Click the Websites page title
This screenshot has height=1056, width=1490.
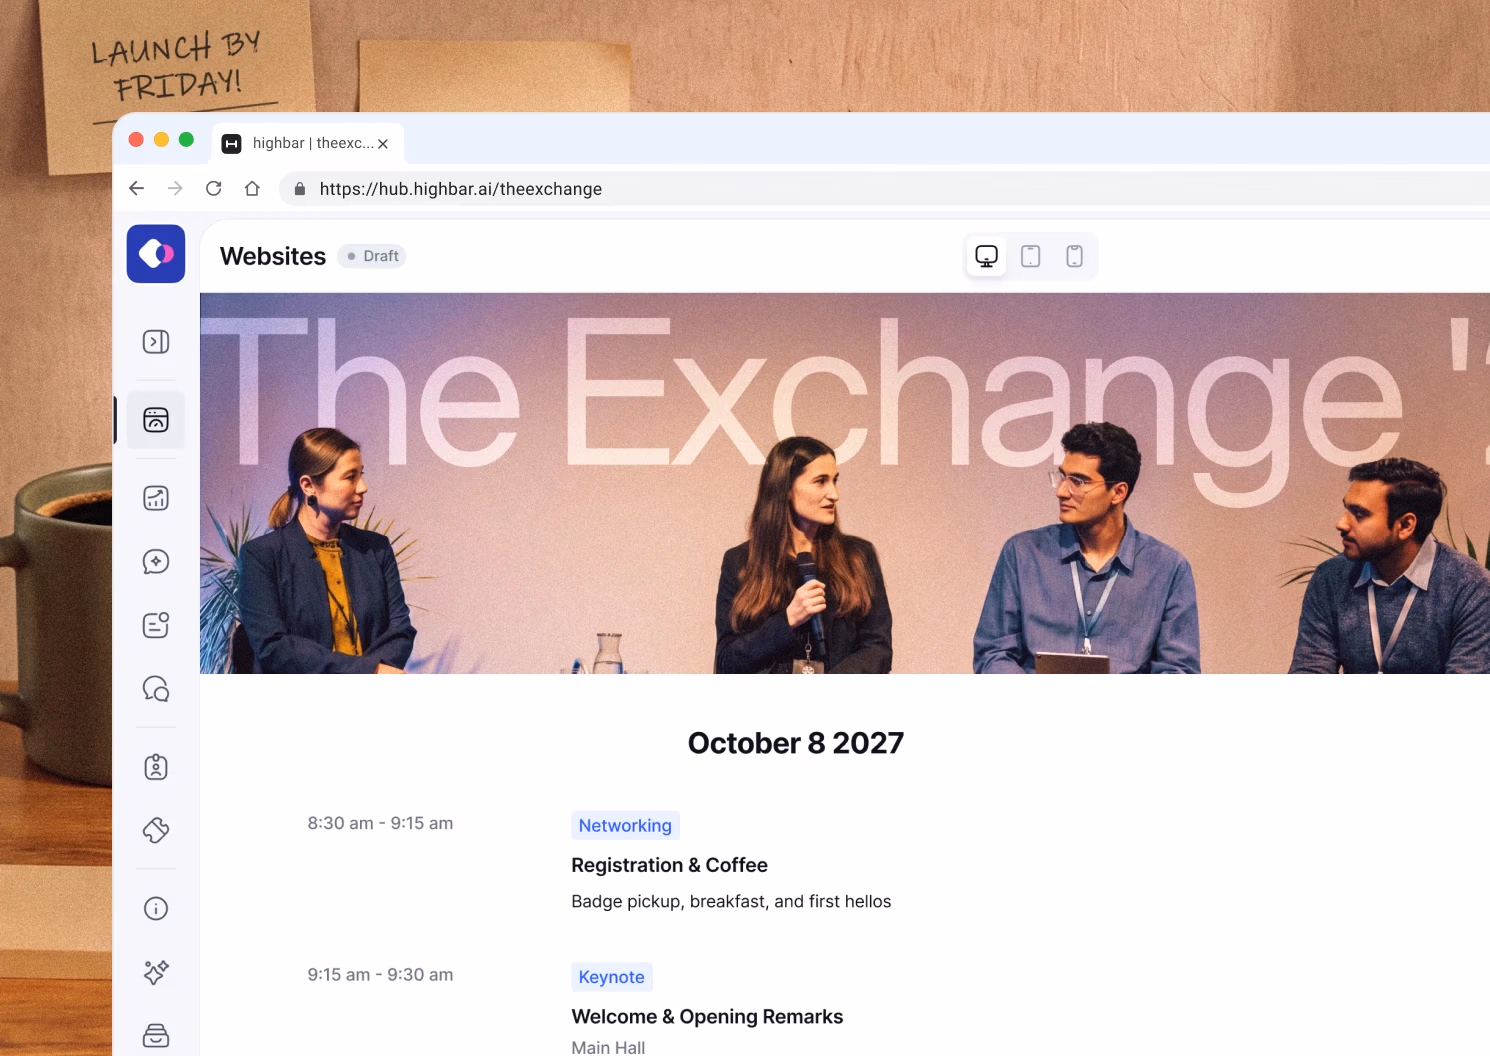pyautogui.click(x=273, y=256)
